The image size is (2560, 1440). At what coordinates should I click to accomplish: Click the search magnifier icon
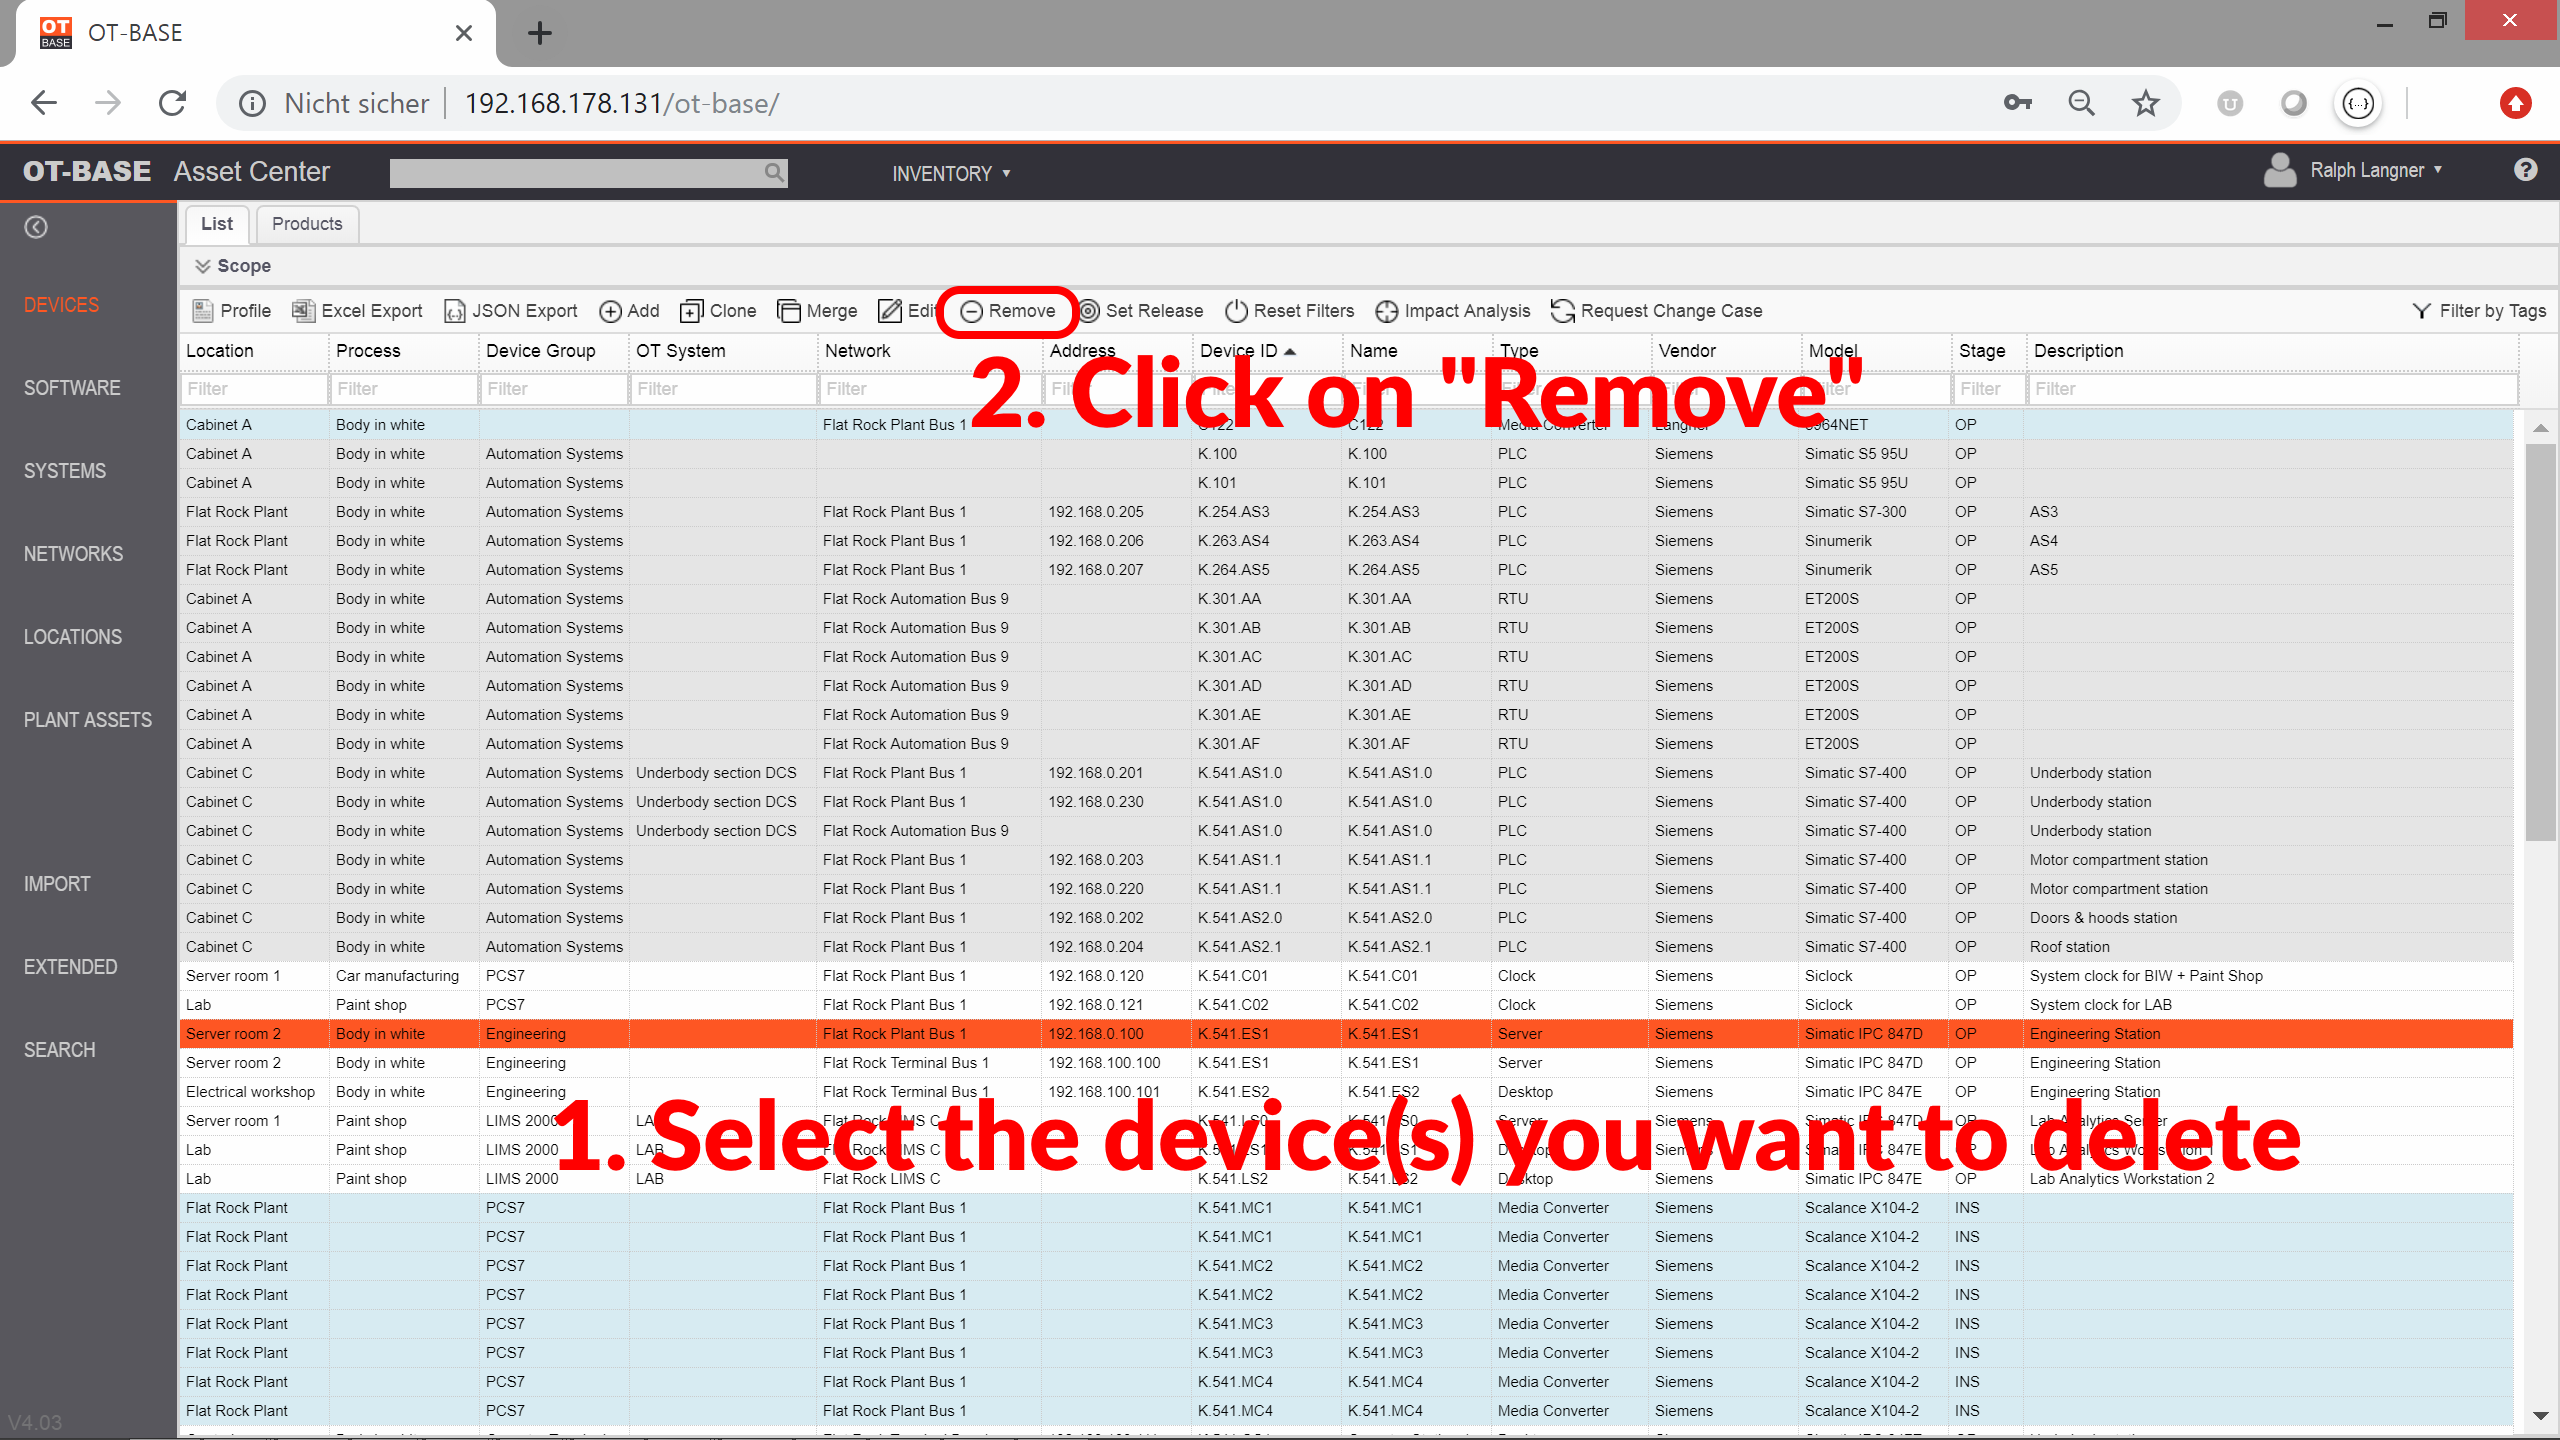(773, 172)
